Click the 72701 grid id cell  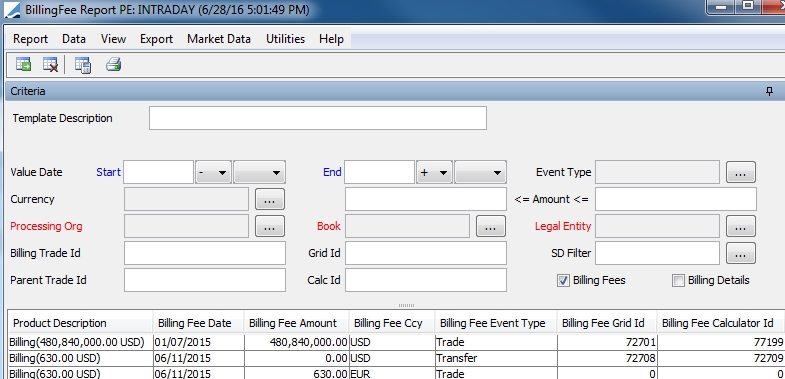coord(607,343)
